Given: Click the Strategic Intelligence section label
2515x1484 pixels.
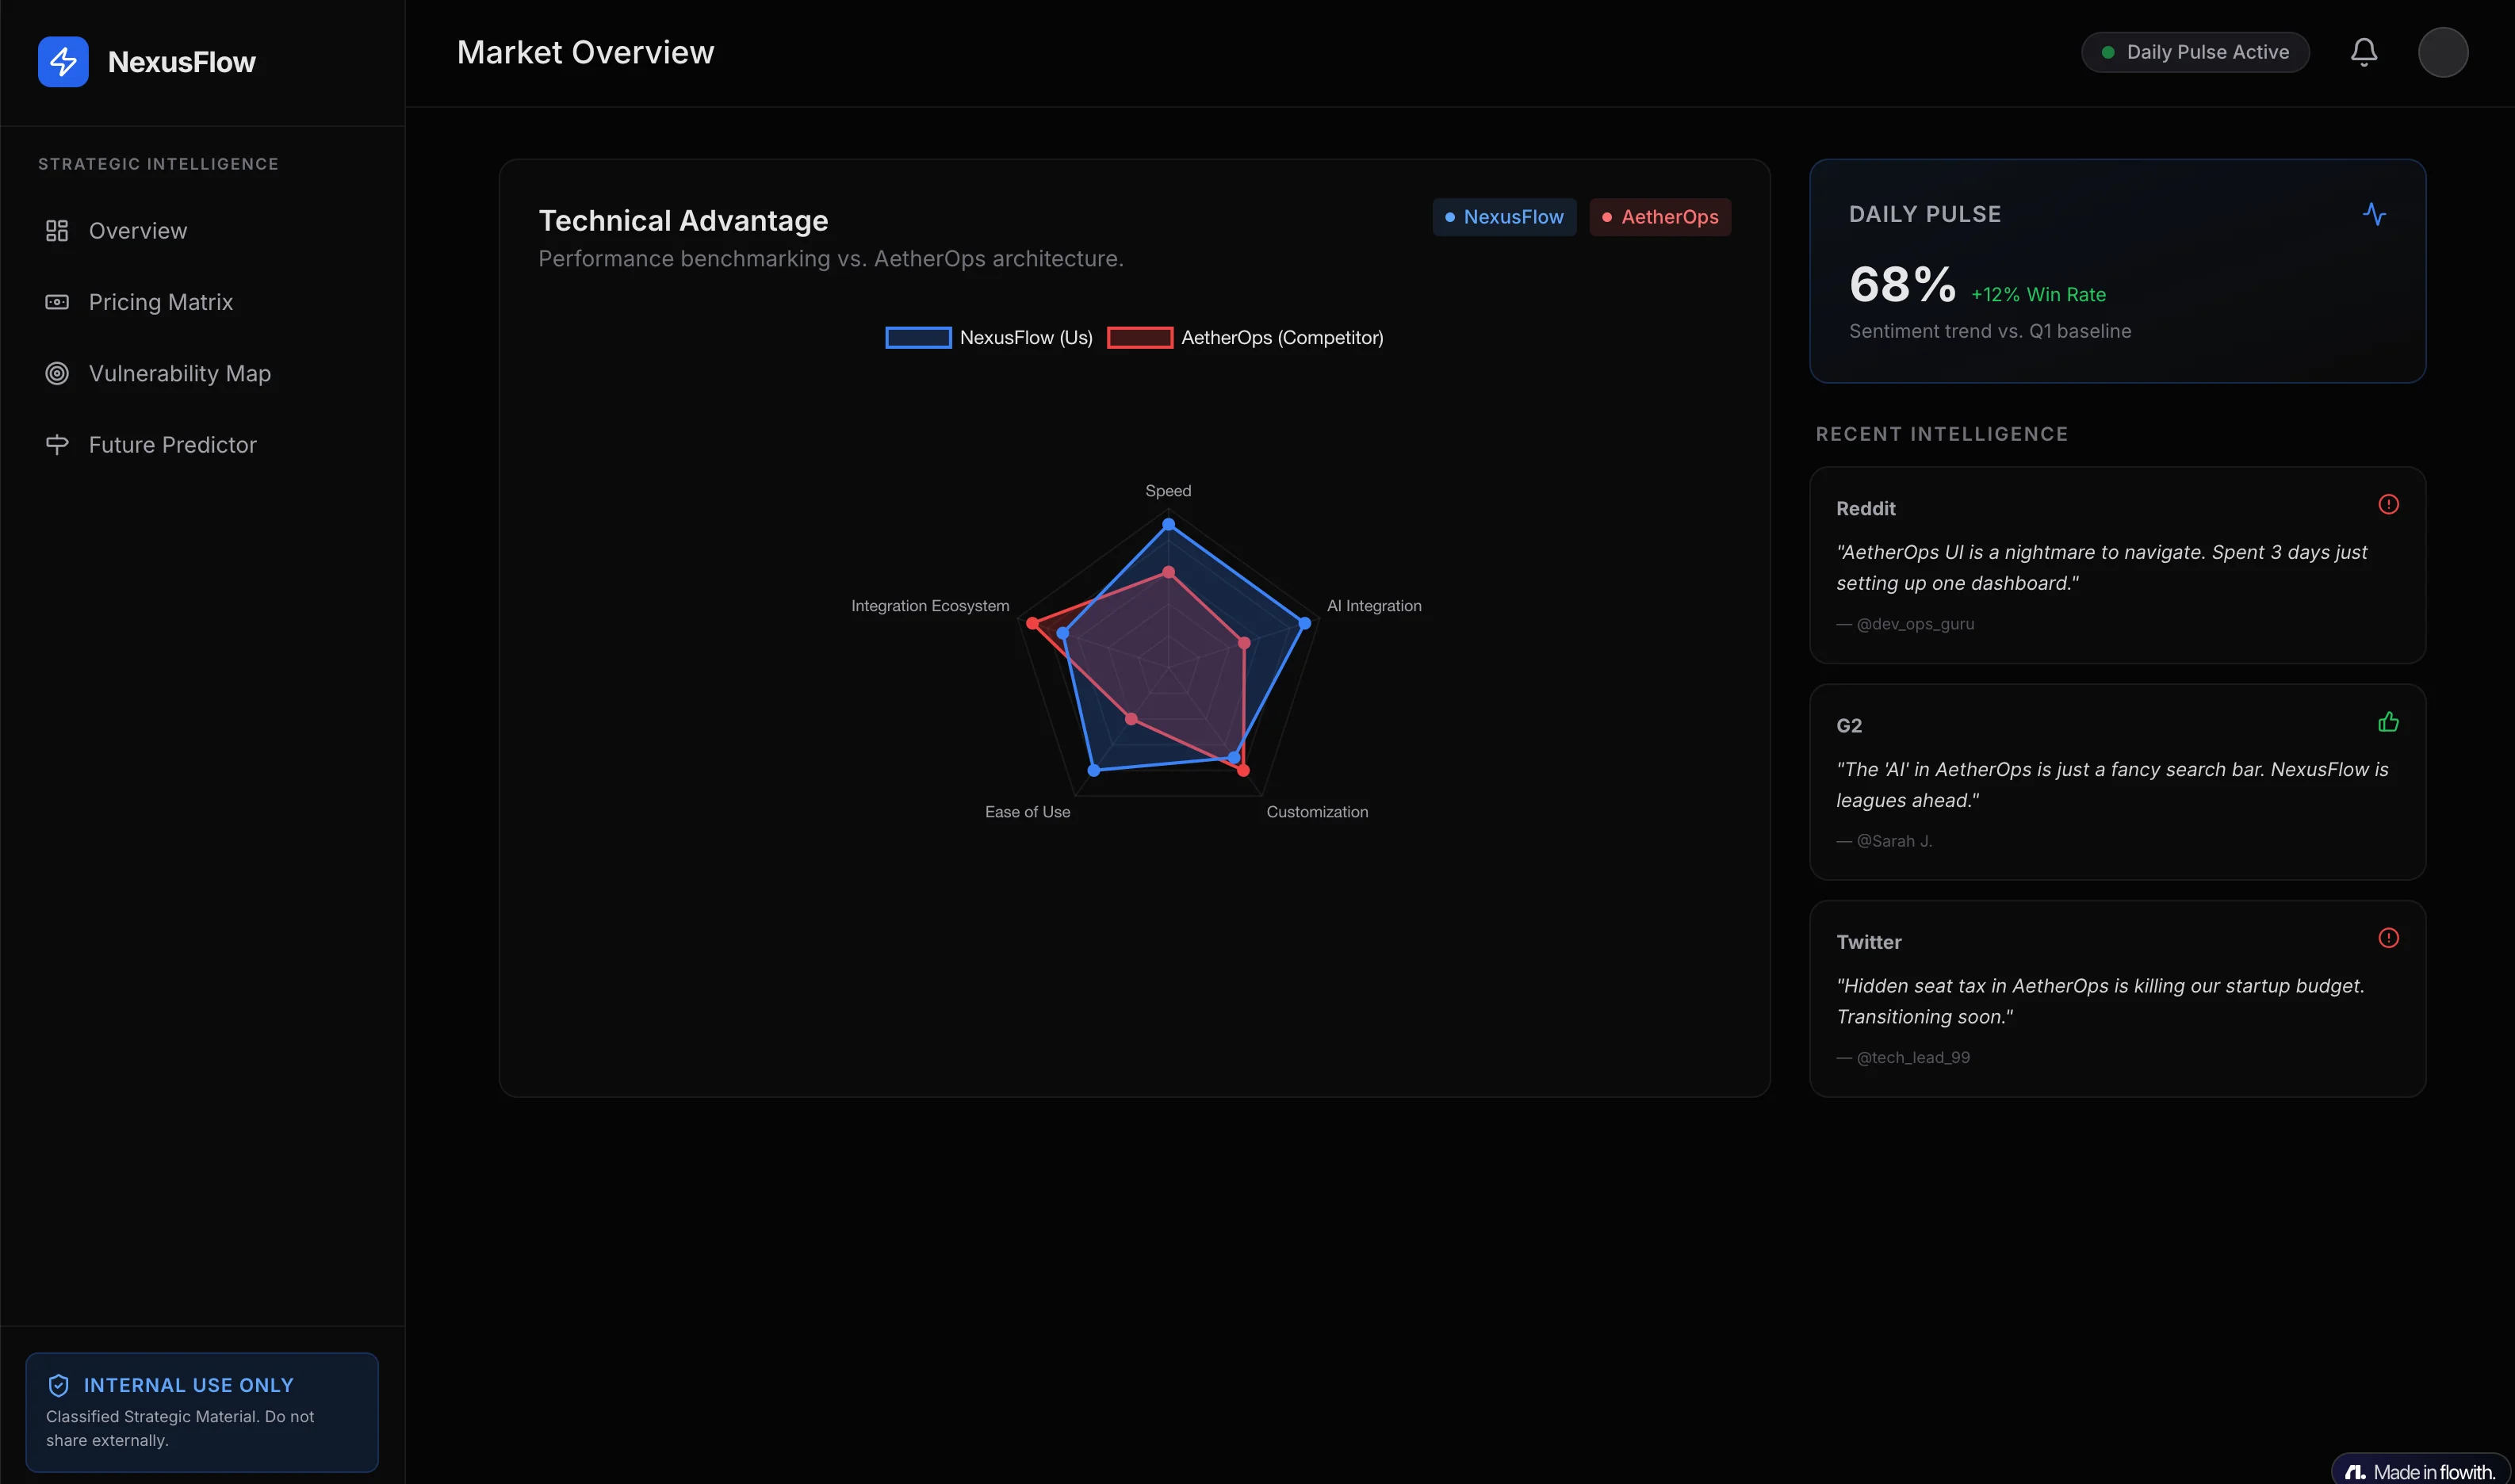Looking at the screenshot, I should (x=158, y=164).
